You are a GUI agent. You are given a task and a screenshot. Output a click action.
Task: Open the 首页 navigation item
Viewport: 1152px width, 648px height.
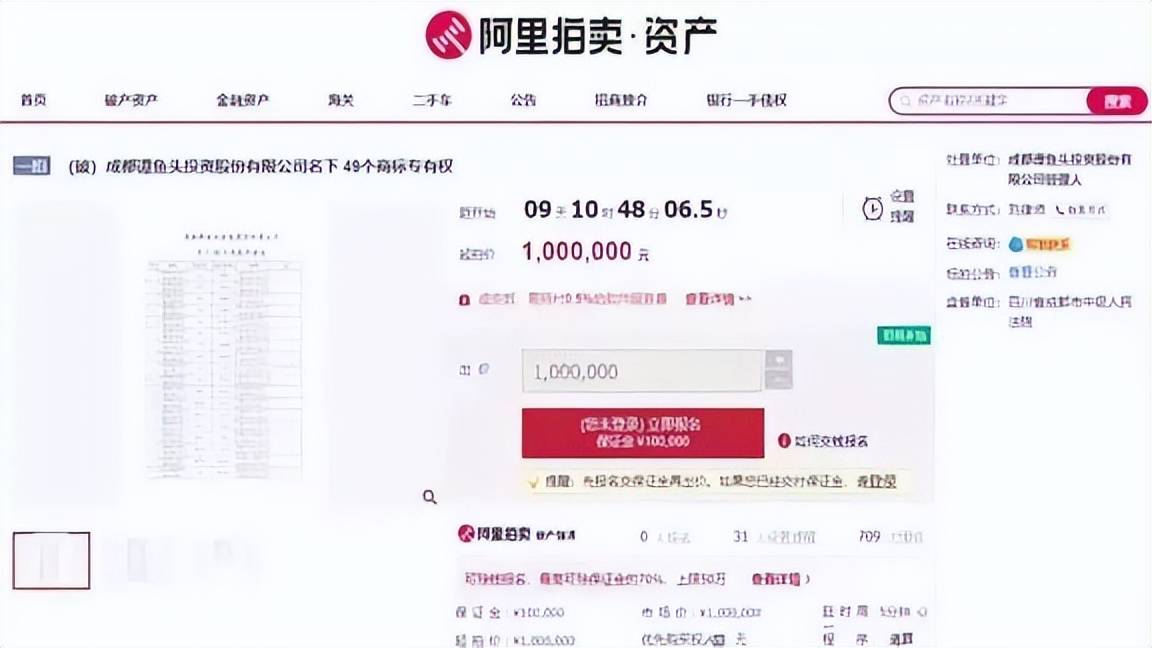pos(34,100)
